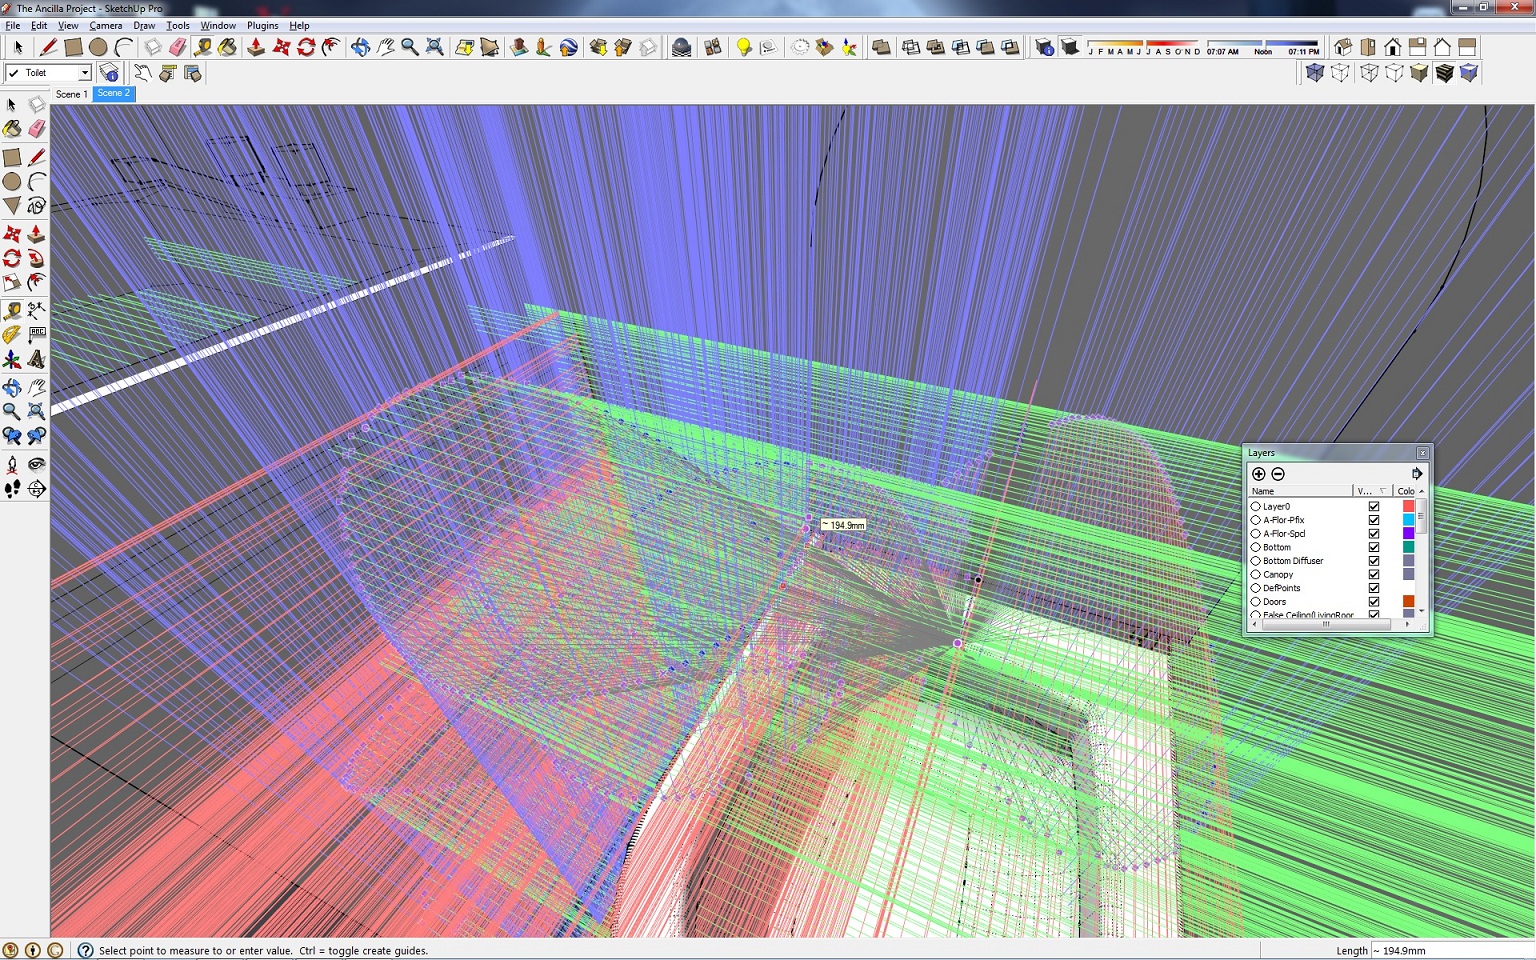Image resolution: width=1536 pixels, height=960 pixels.
Task: Hide the Bottom Diffuser layer via checkbox
Action: click(x=1374, y=561)
